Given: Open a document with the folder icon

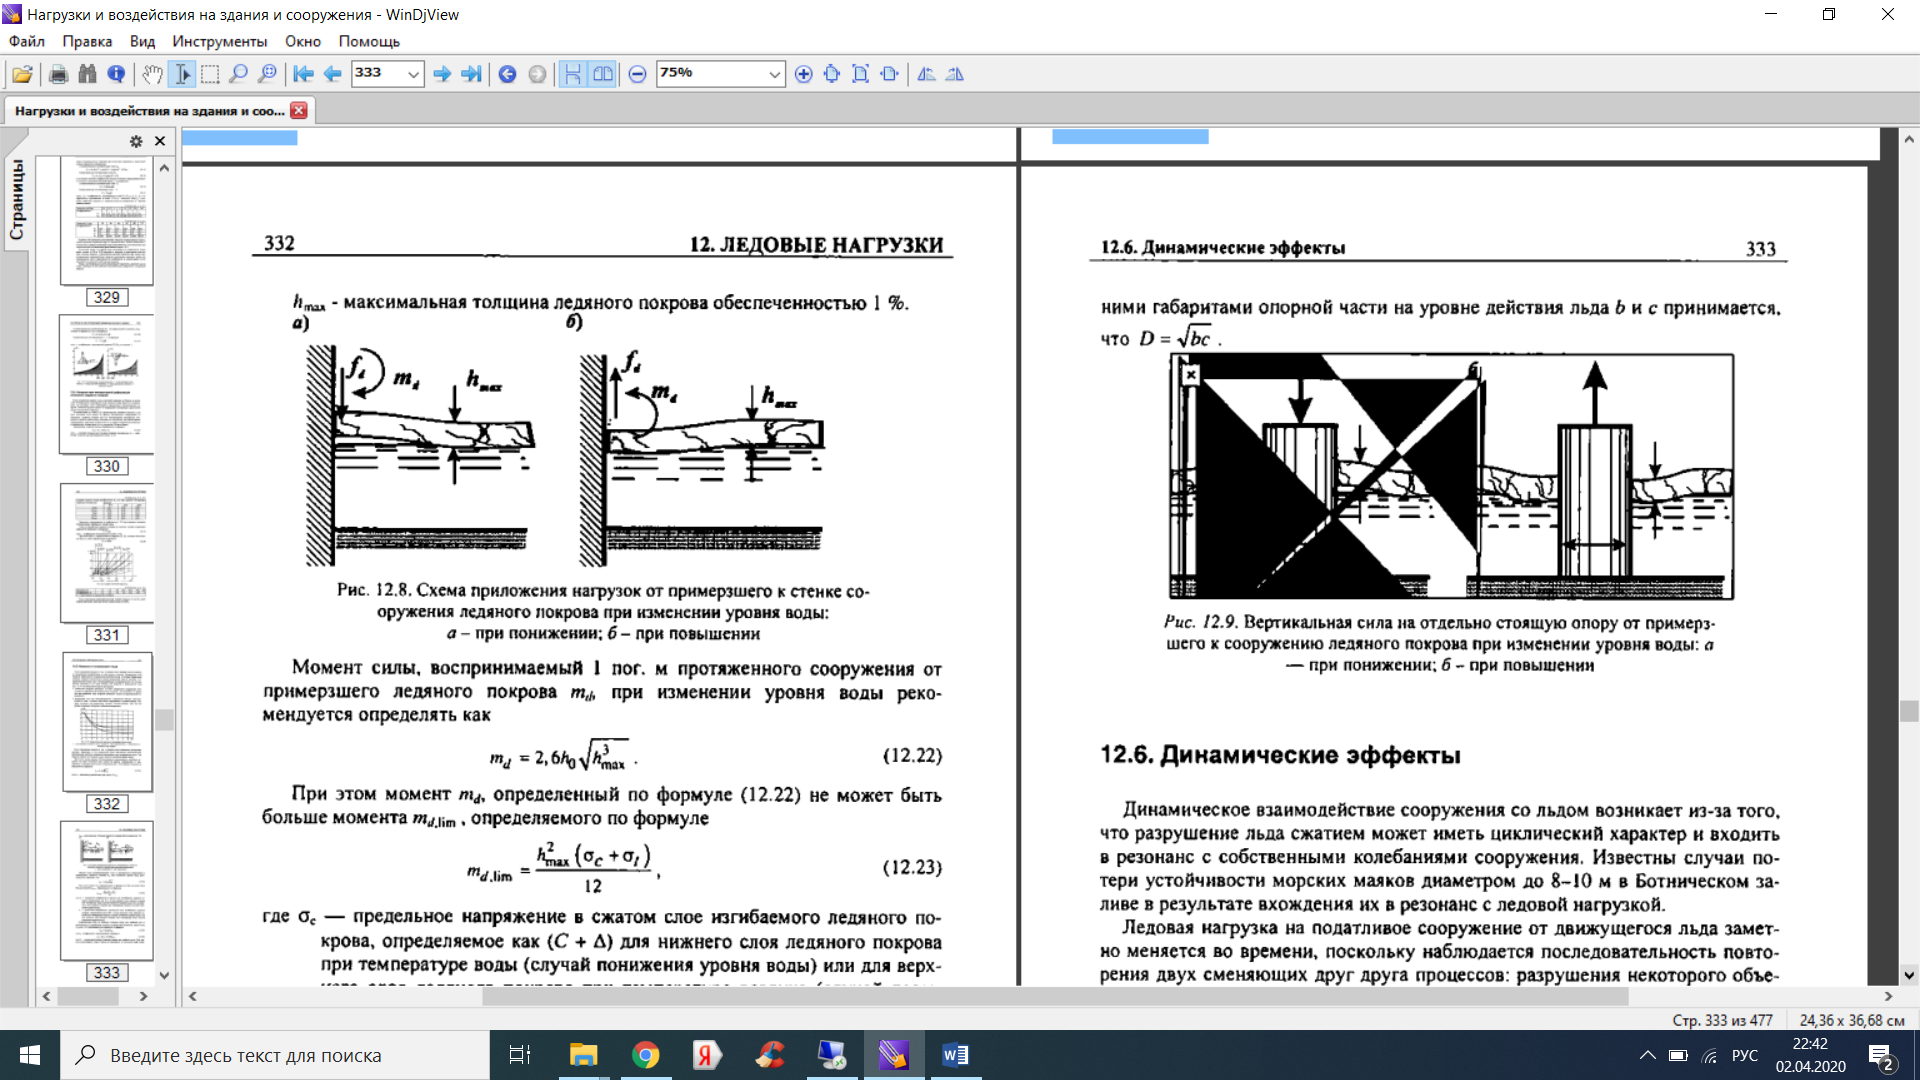Looking at the screenshot, I should coord(23,74).
